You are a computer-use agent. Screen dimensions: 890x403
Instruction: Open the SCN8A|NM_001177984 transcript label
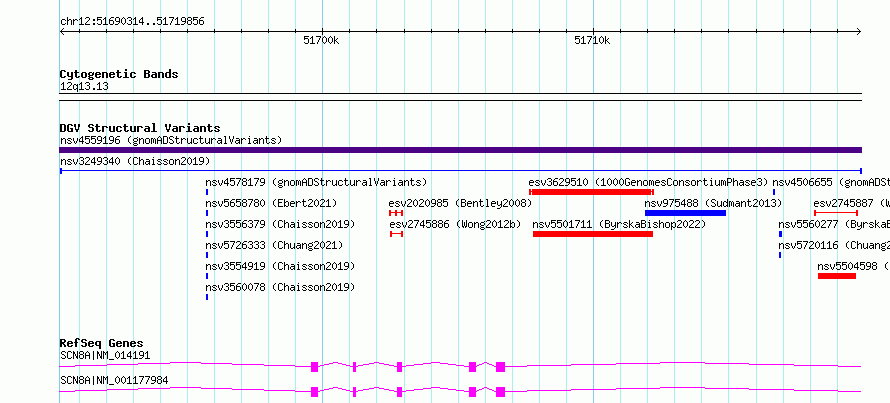point(114,380)
